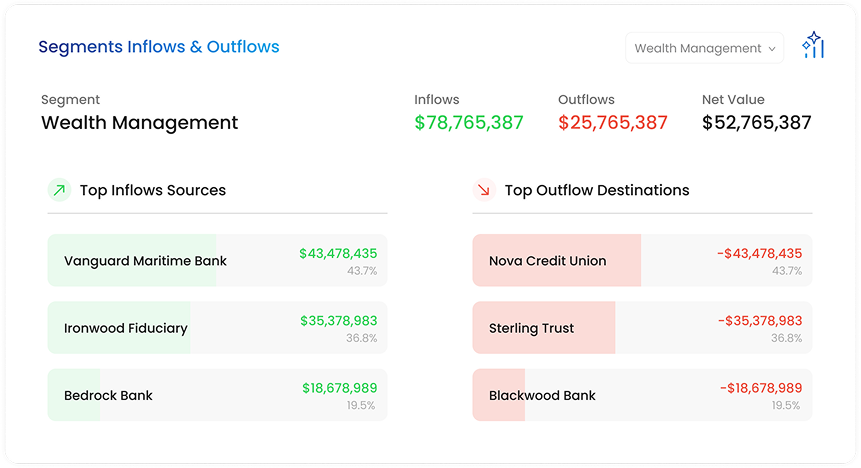The width and height of the screenshot is (861, 468).
Task: Click the red Top Outflow arrow icon
Action: pyautogui.click(x=484, y=190)
